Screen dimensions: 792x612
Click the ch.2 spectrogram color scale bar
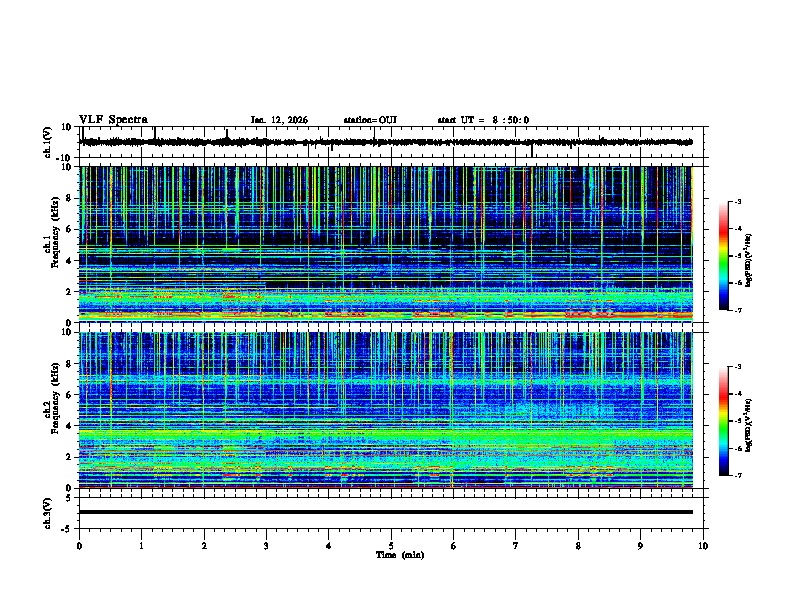pyautogui.click(x=724, y=421)
